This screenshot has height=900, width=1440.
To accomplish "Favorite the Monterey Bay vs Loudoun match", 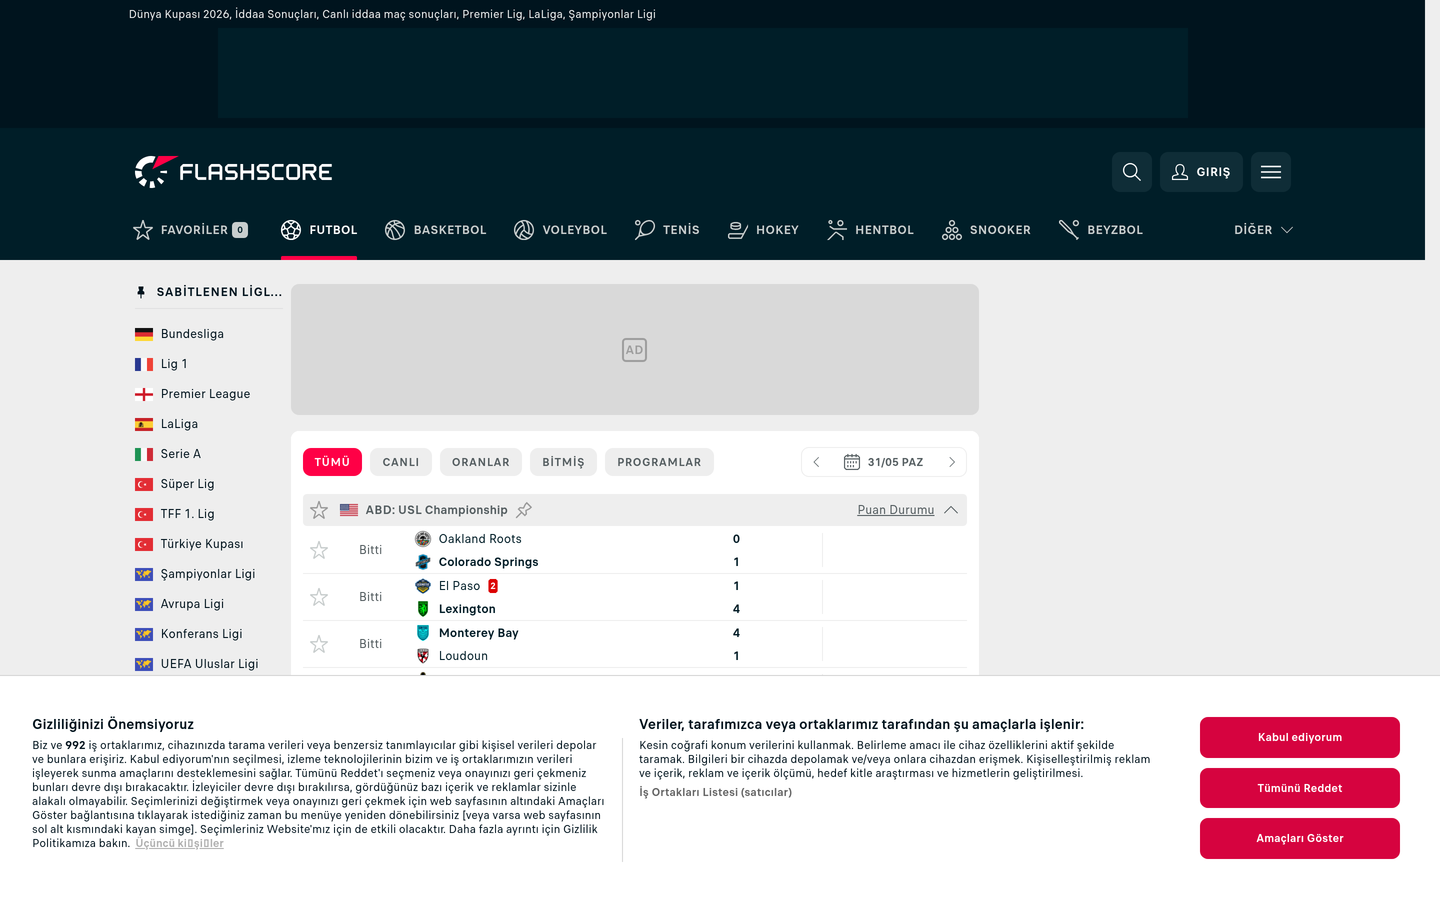I will pyautogui.click(x=319, y=644).
